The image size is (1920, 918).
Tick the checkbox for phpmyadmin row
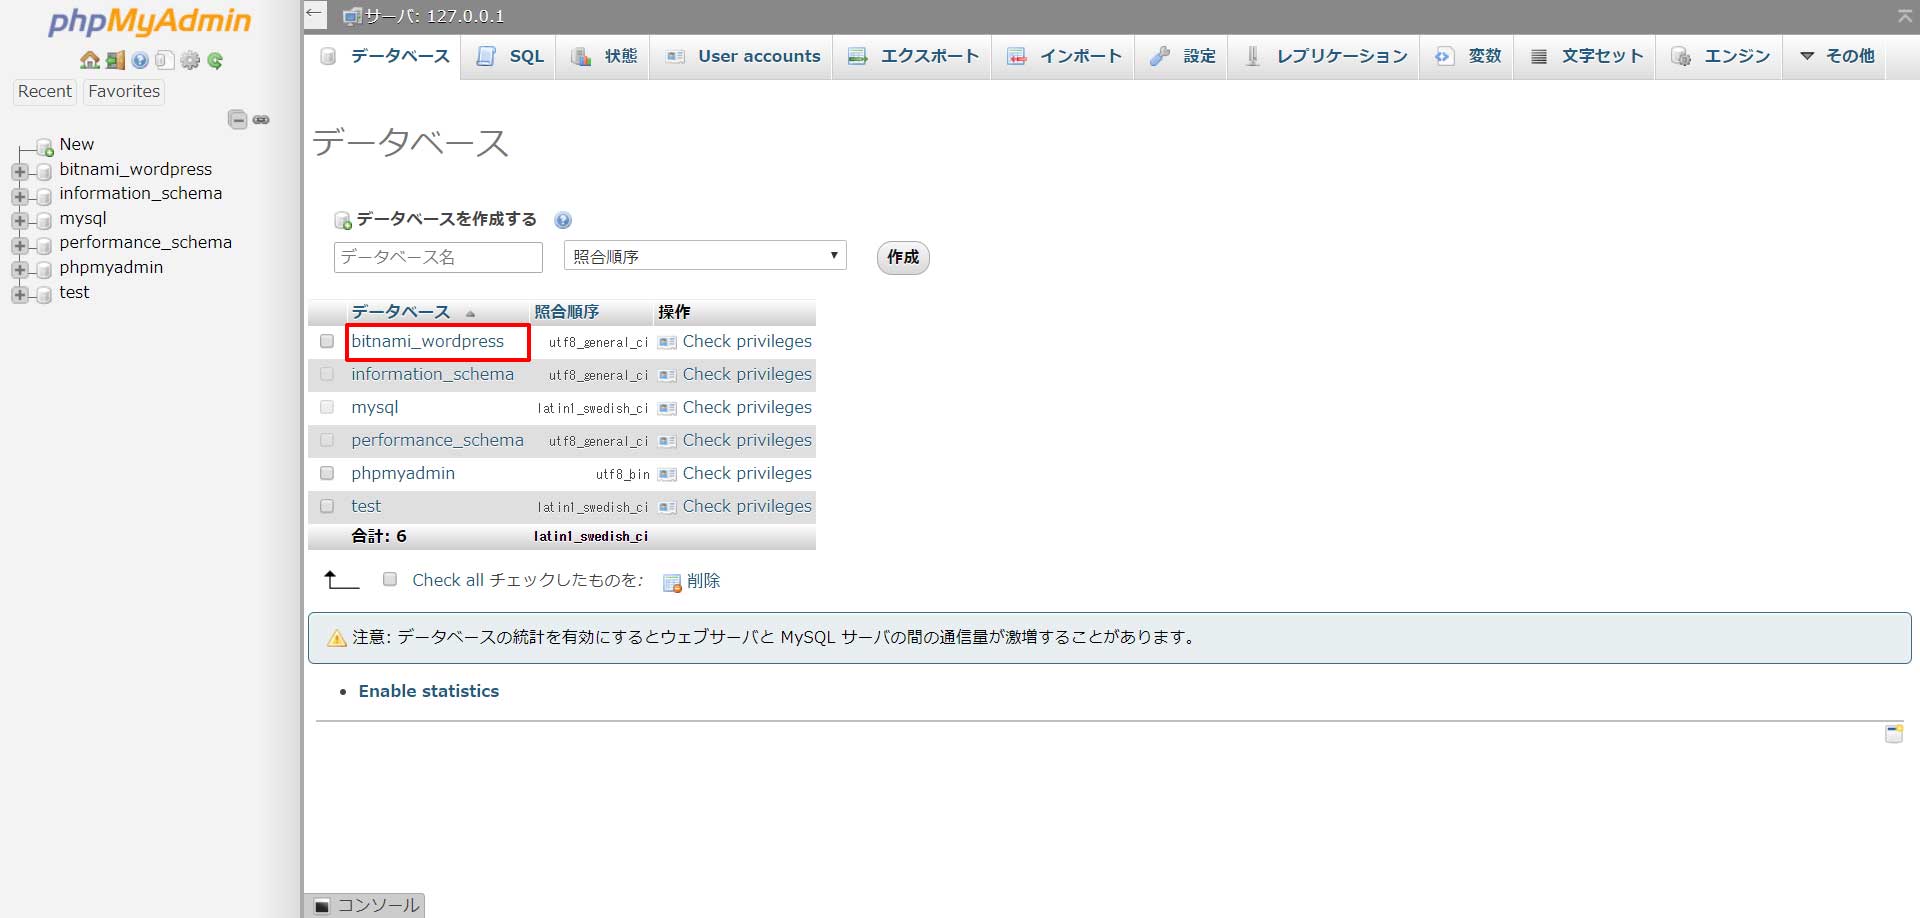327,473
